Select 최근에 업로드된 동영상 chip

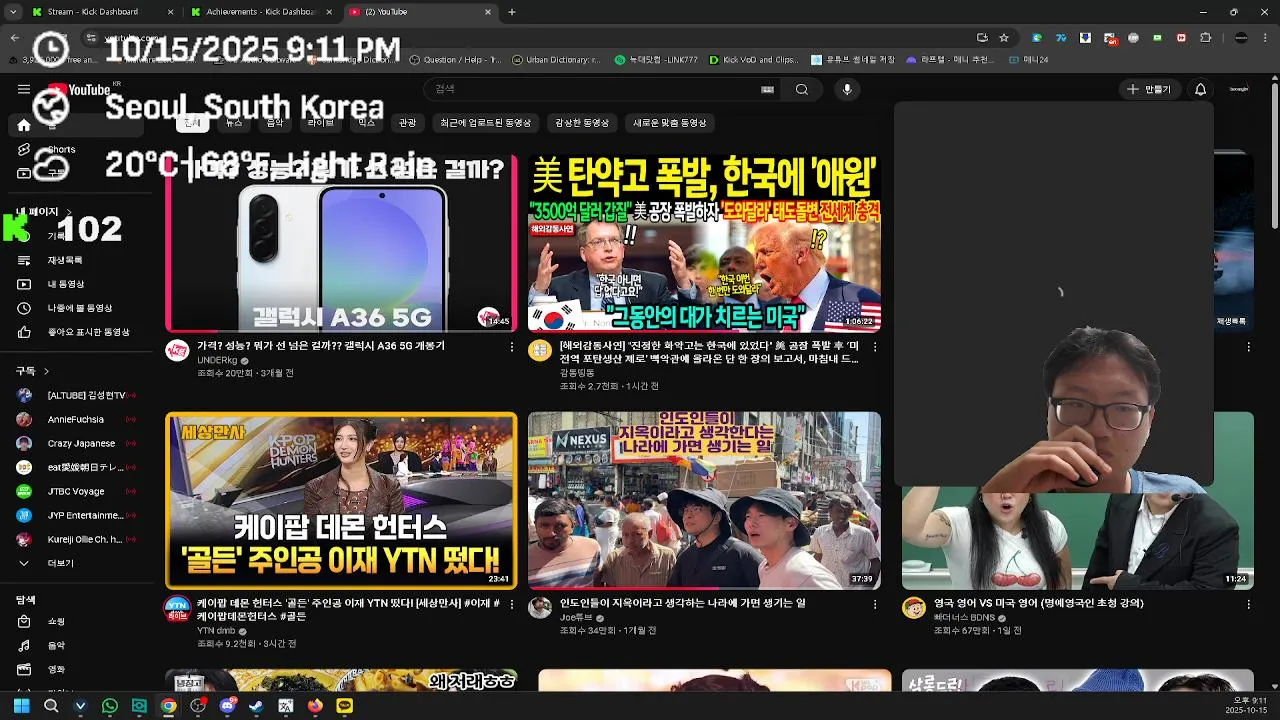[x=486, y=123]
